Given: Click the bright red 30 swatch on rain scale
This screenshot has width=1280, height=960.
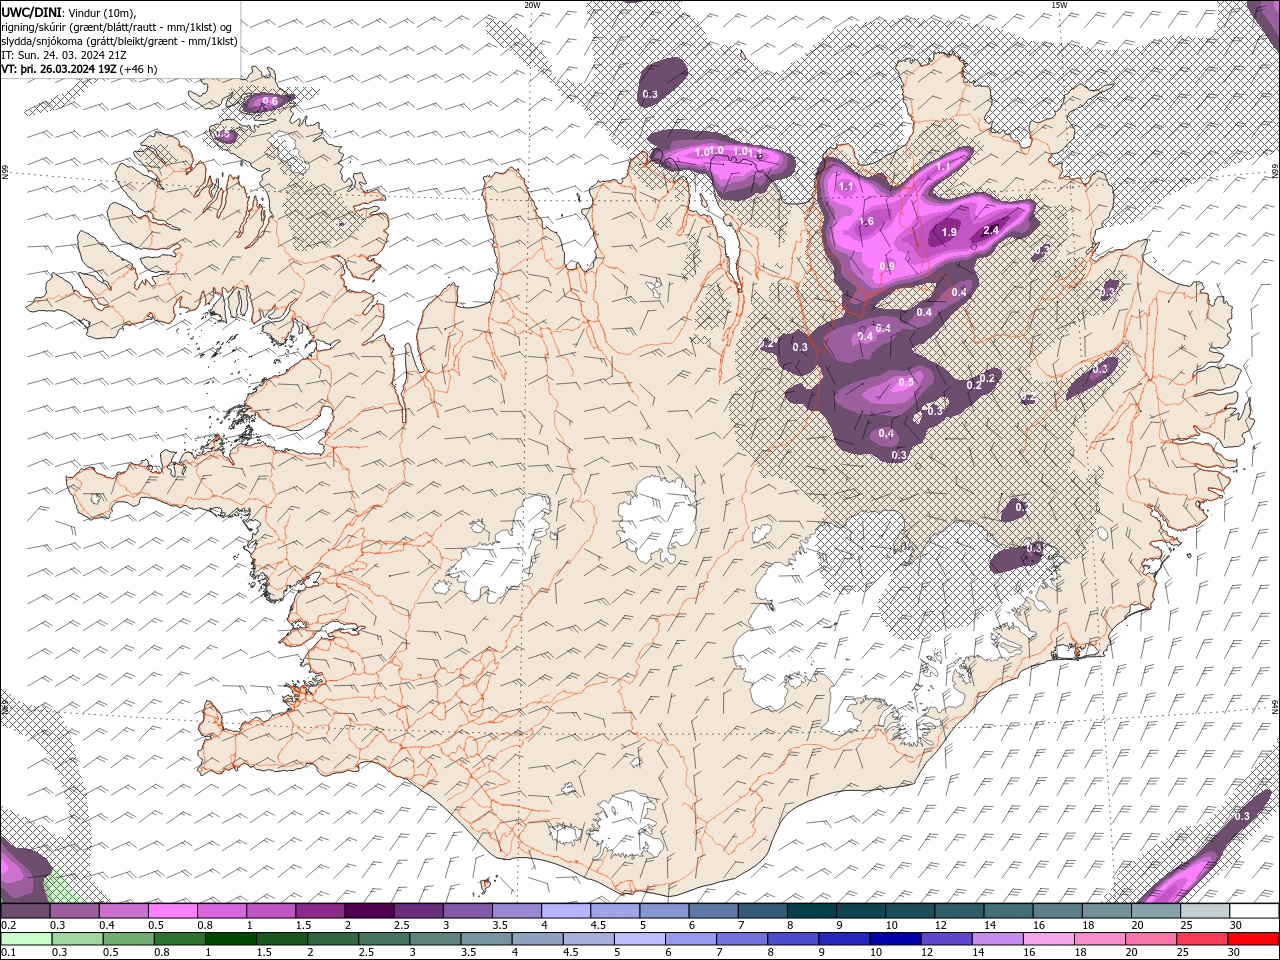Looking at the screenshot, I should (1254, 938).
